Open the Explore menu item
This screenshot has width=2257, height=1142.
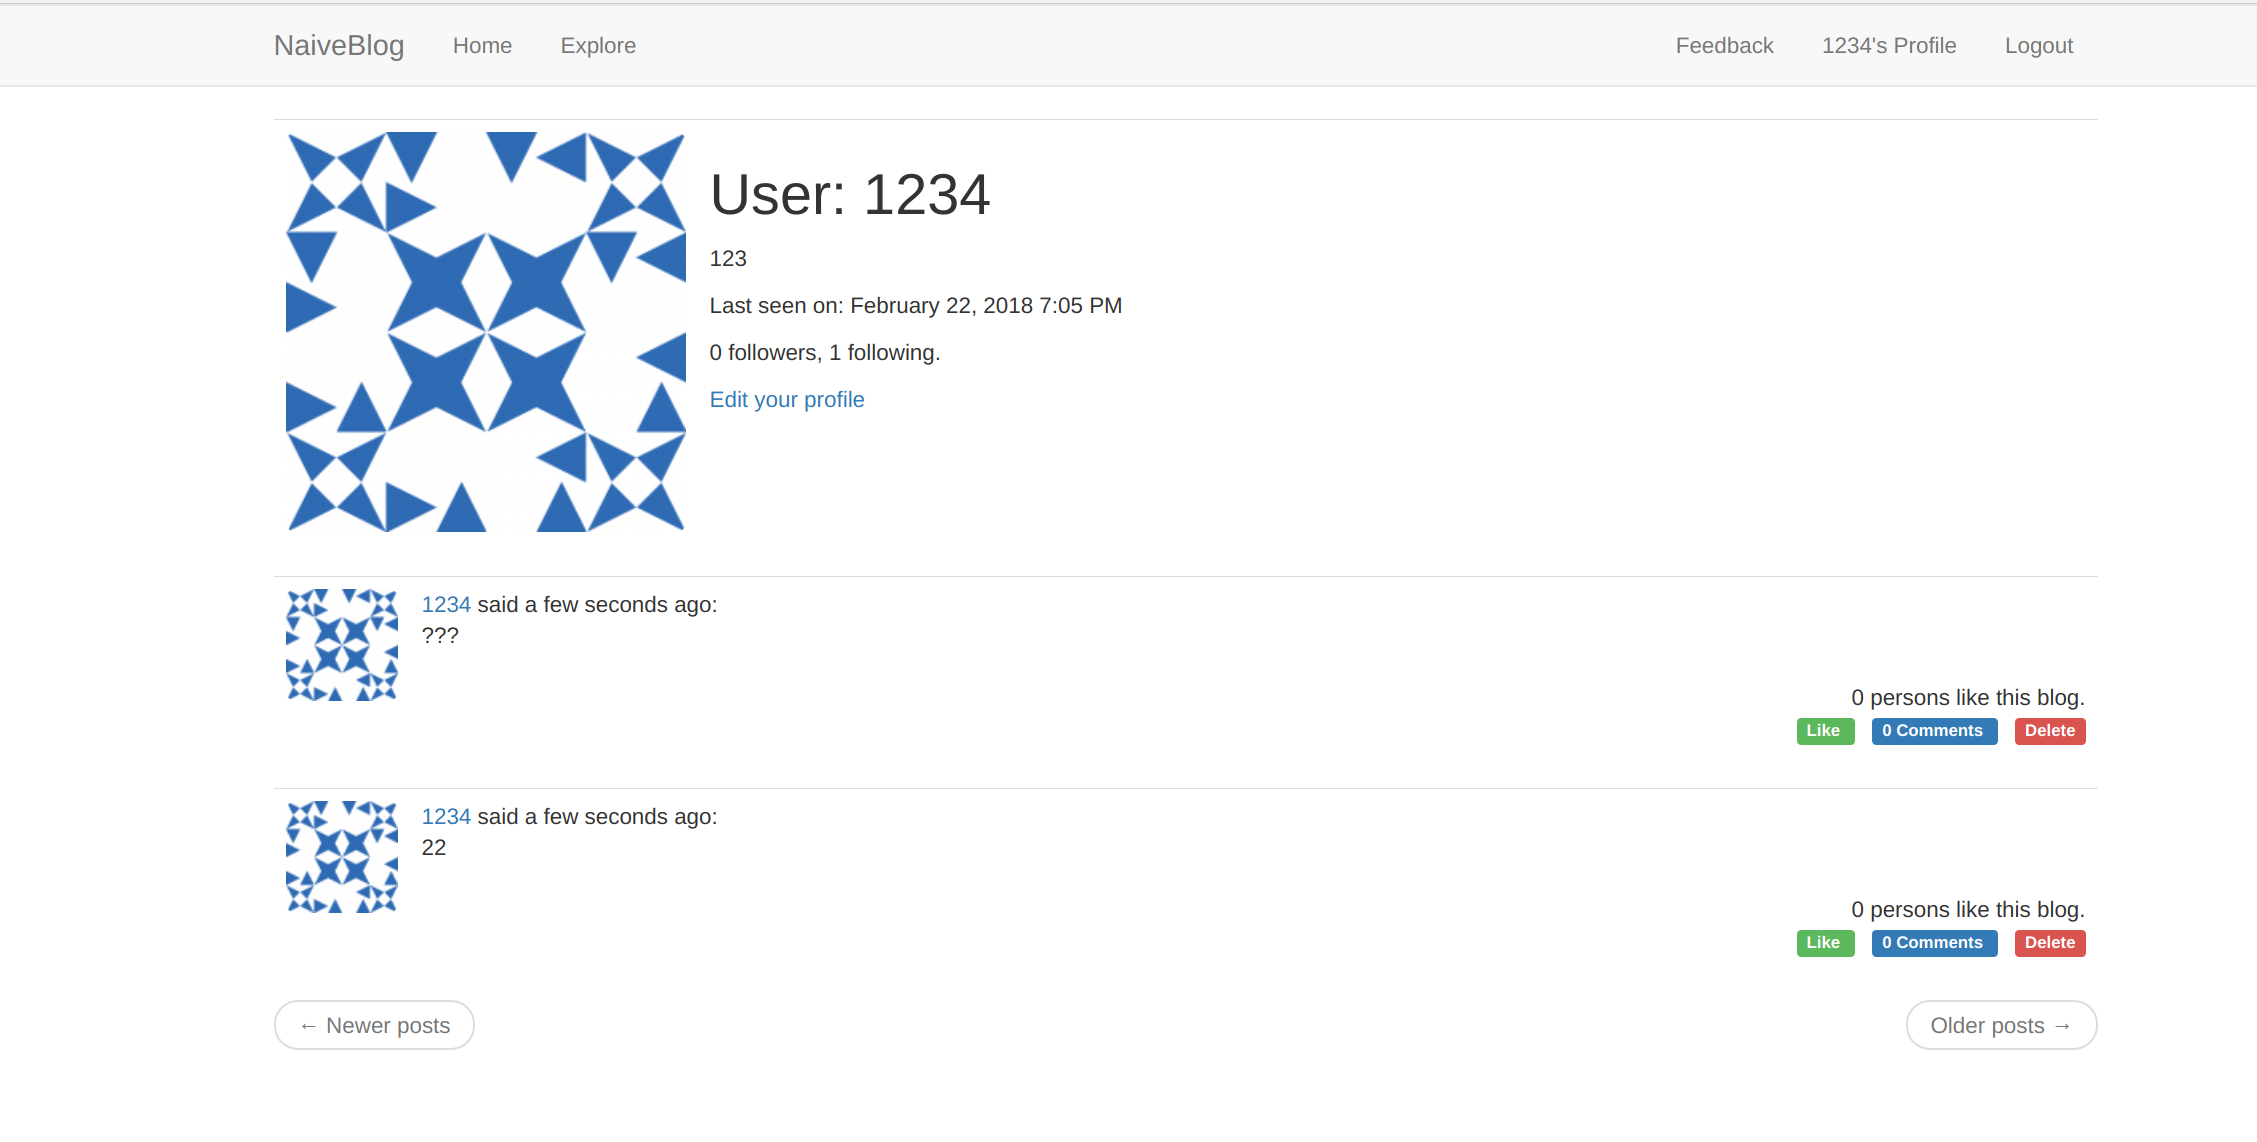click(598, 45)
